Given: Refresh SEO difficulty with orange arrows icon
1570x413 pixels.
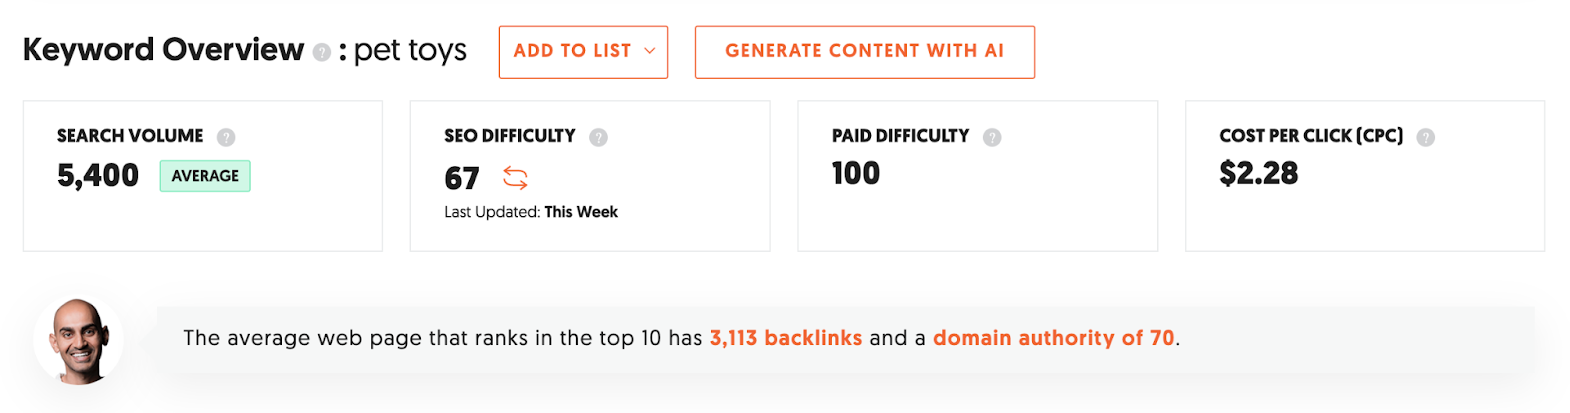Looking at the screenshot, I should [x=515, y=178].
